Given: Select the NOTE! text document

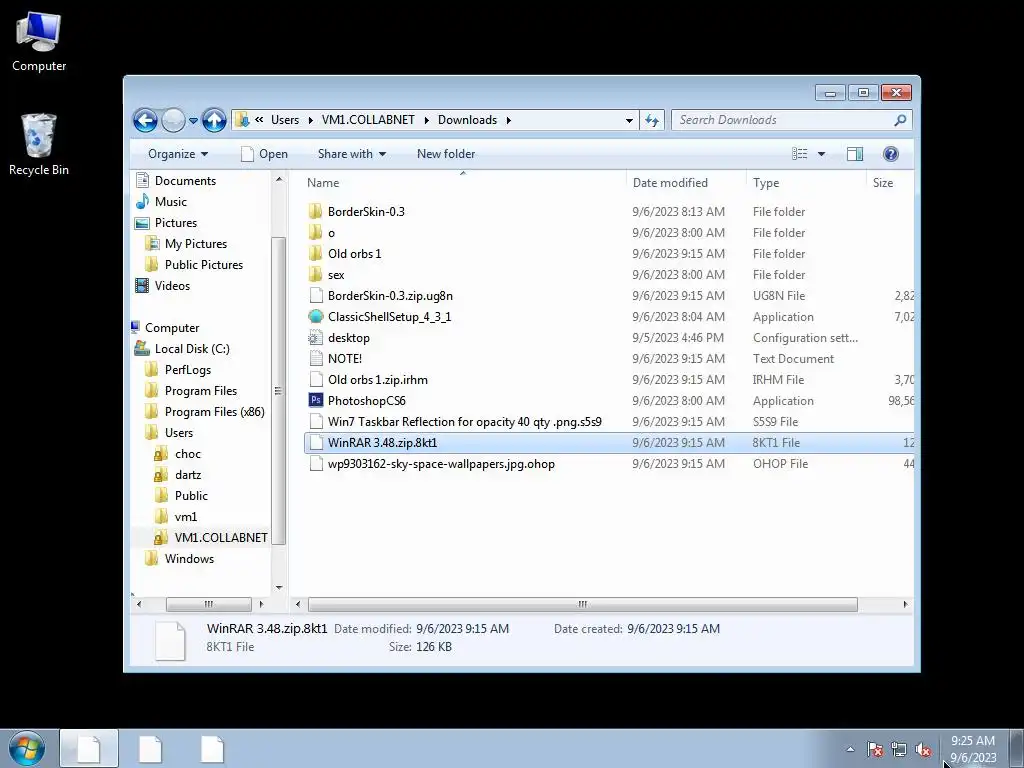Looking at the screenshot, I should click(344, 359).
